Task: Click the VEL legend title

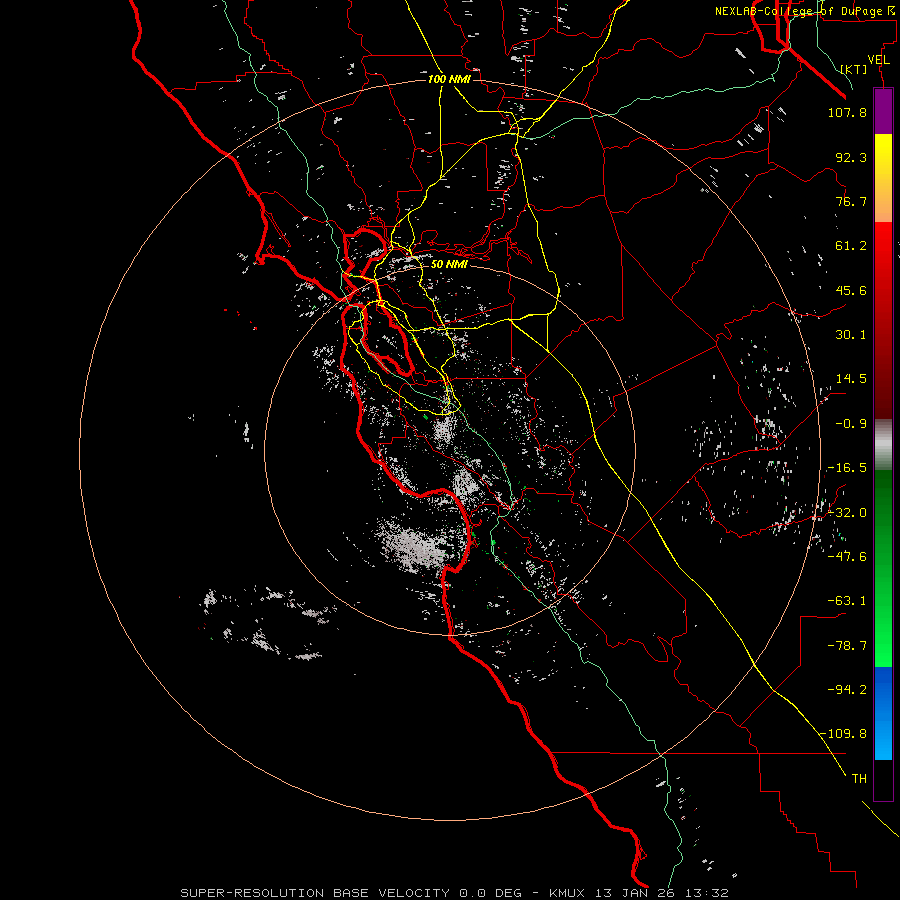Action: [878, 60]
